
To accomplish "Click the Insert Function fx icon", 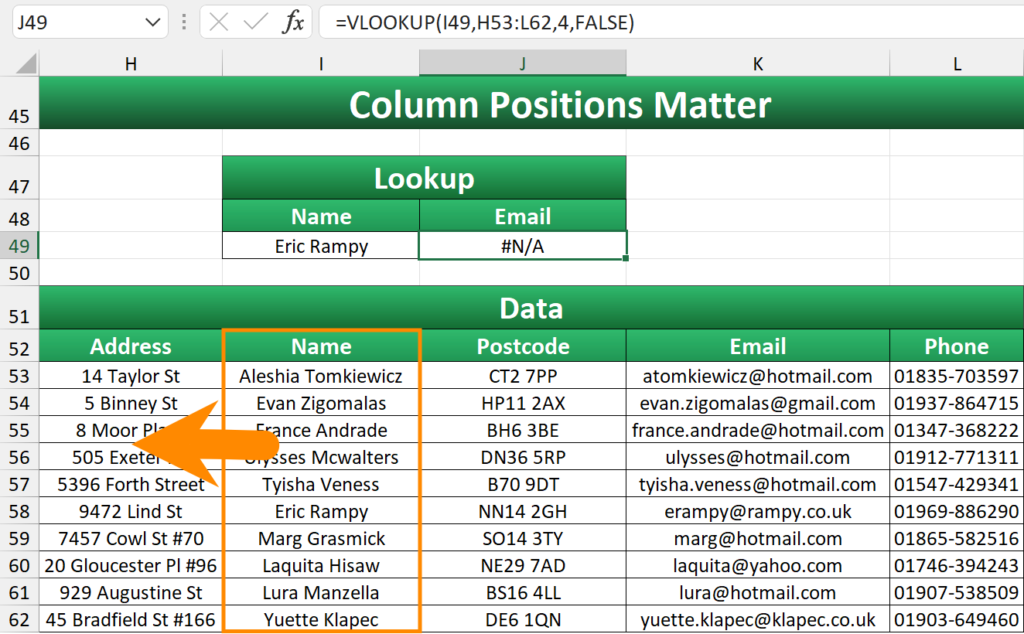I will 292,22.
